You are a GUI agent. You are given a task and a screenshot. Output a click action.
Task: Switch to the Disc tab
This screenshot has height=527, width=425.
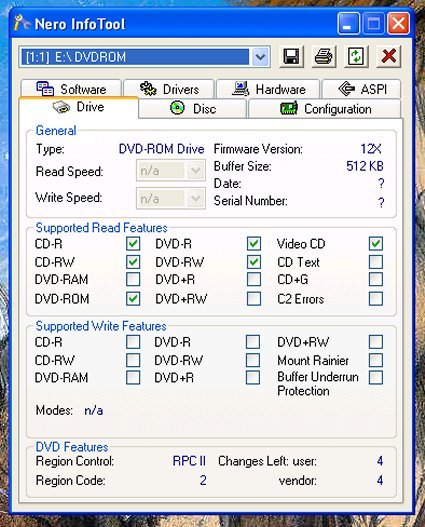pyautogui.click(x=193, y=109)
